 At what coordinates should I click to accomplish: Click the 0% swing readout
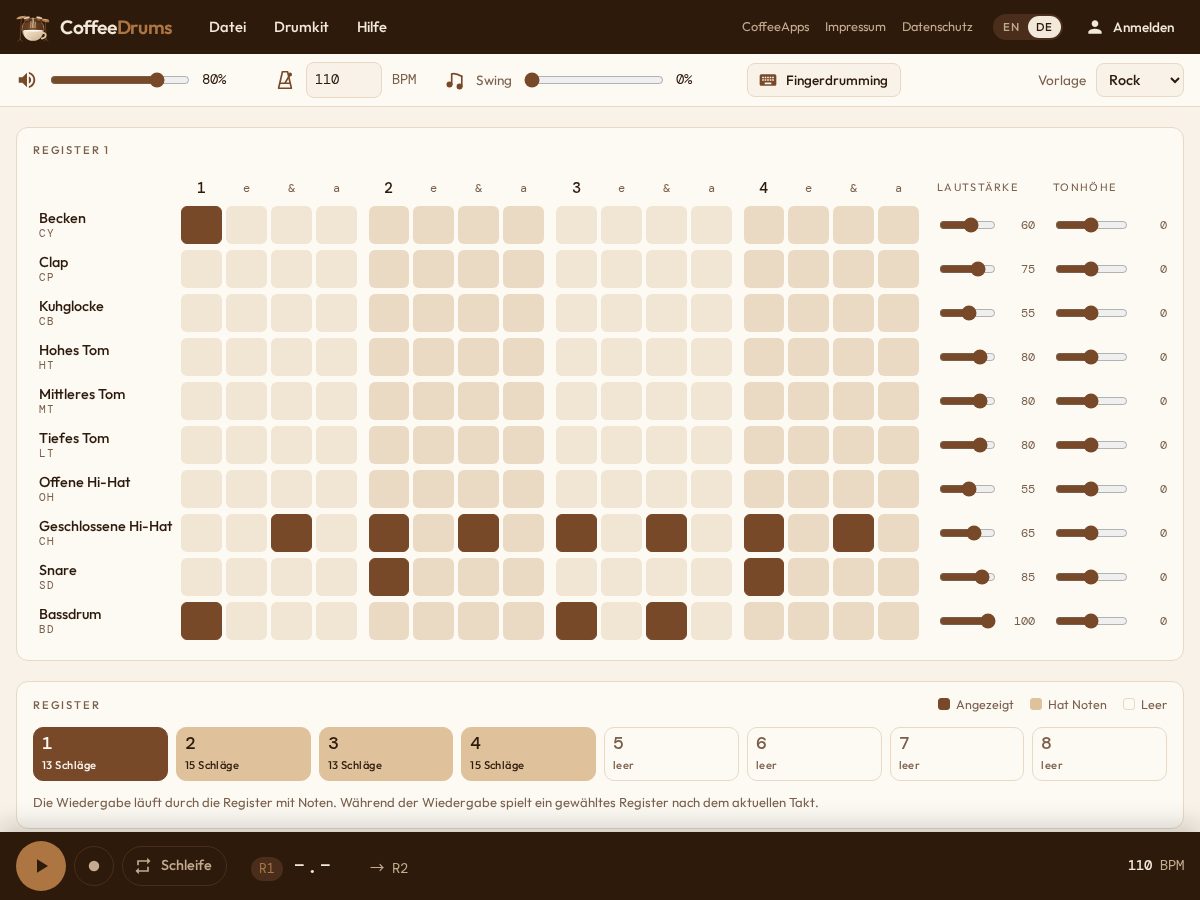(x=684, y=80)
